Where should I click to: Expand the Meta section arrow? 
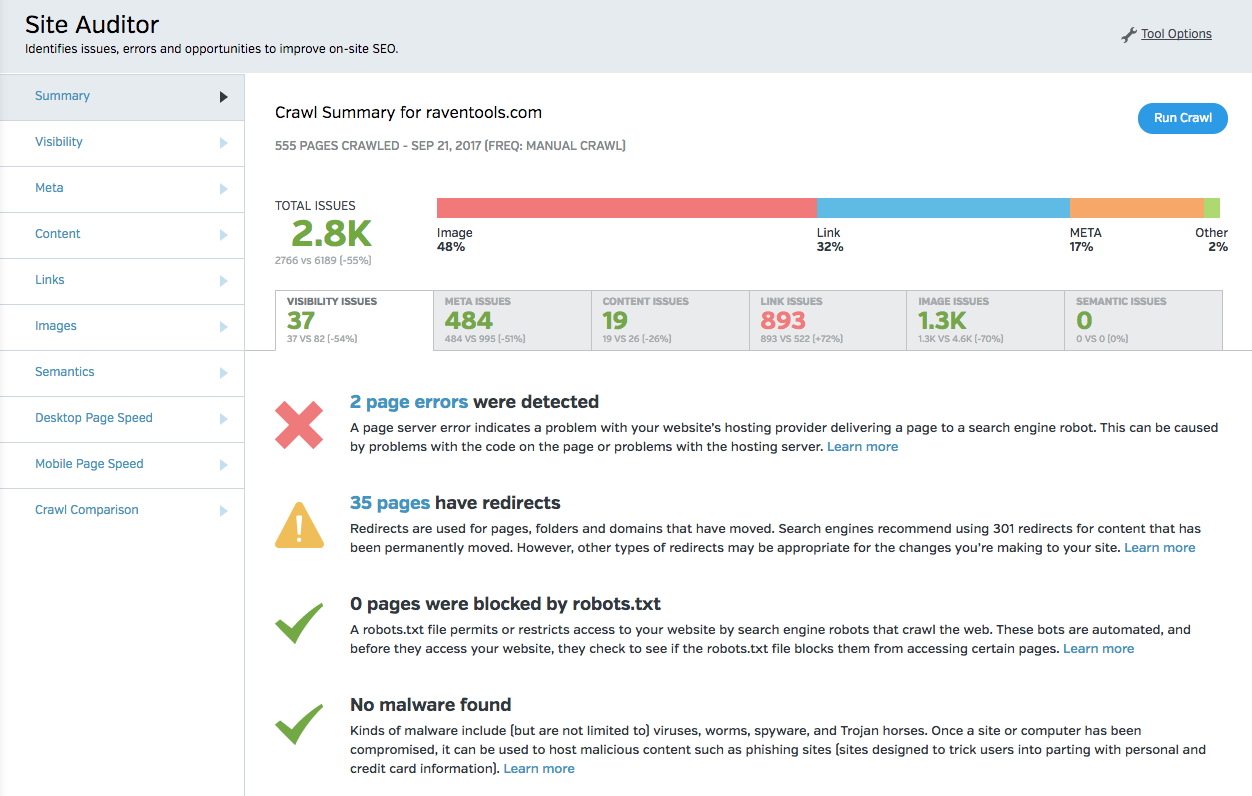point(223,189)
